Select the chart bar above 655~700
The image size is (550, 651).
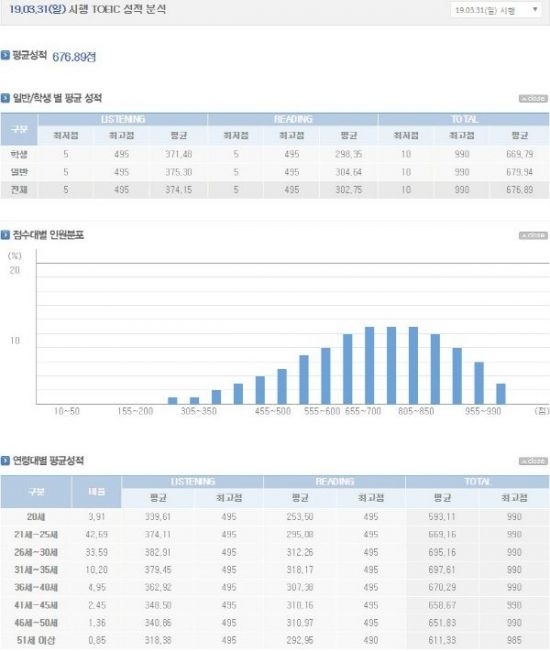369,365
